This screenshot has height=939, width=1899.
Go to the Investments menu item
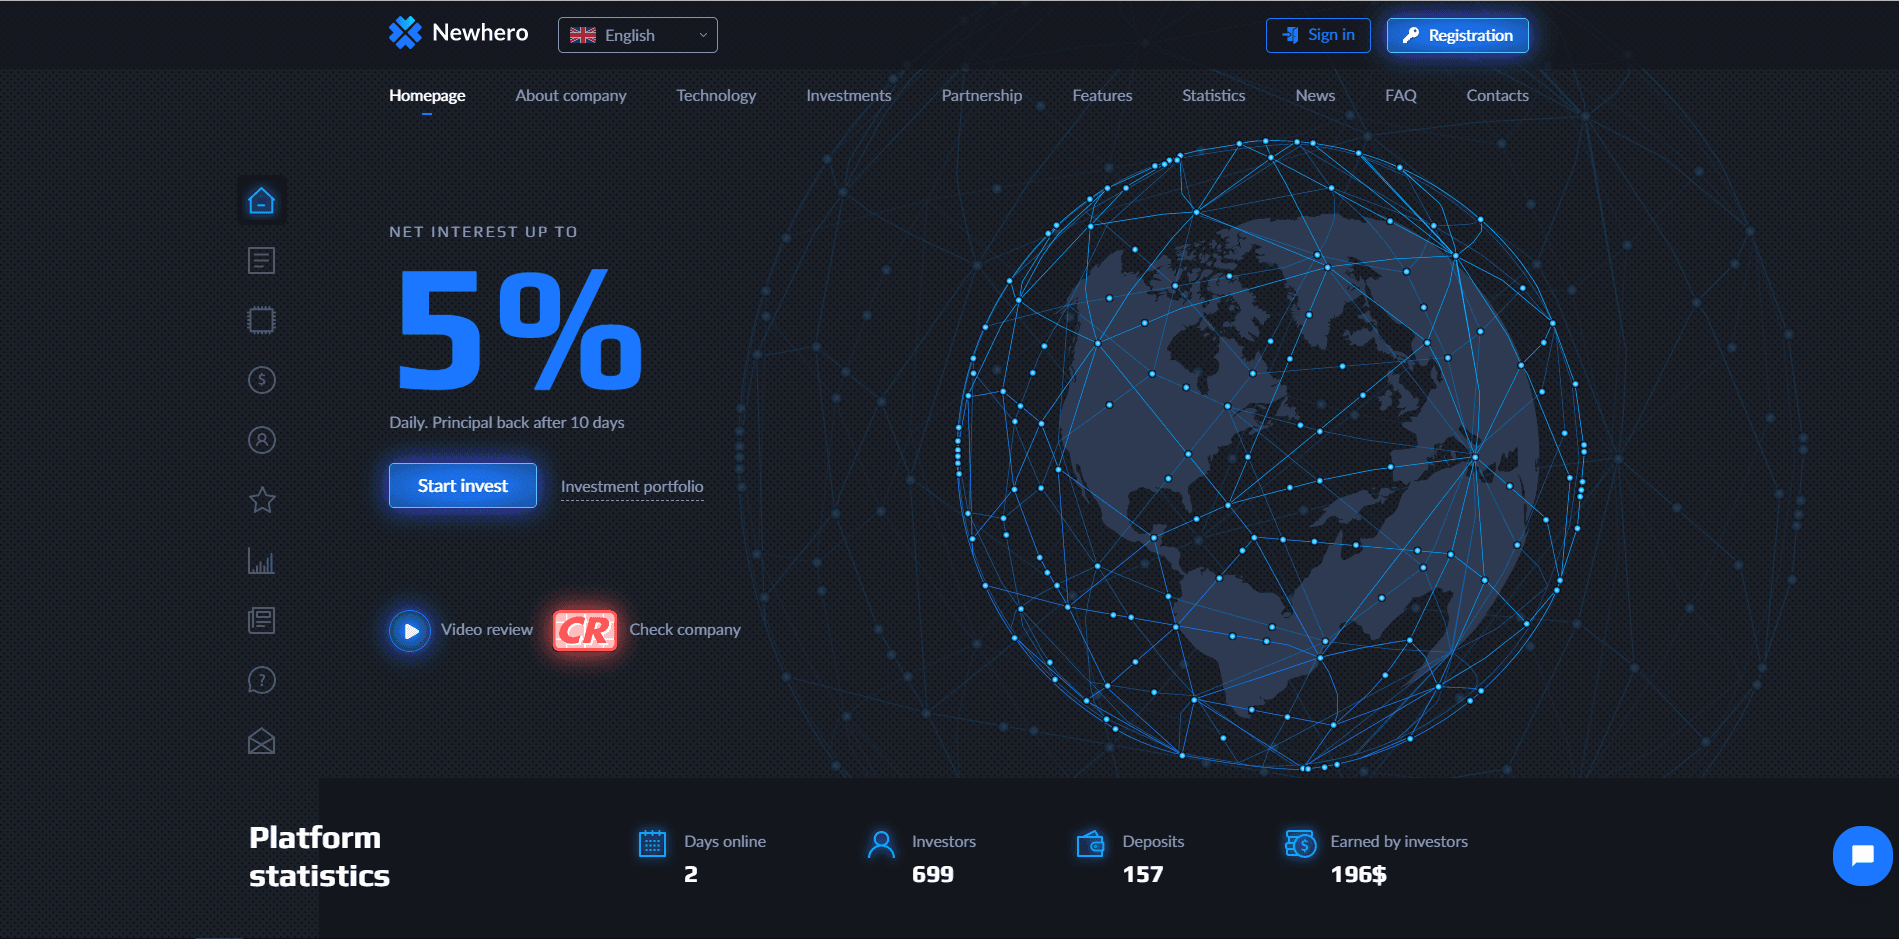click(848, 95)
